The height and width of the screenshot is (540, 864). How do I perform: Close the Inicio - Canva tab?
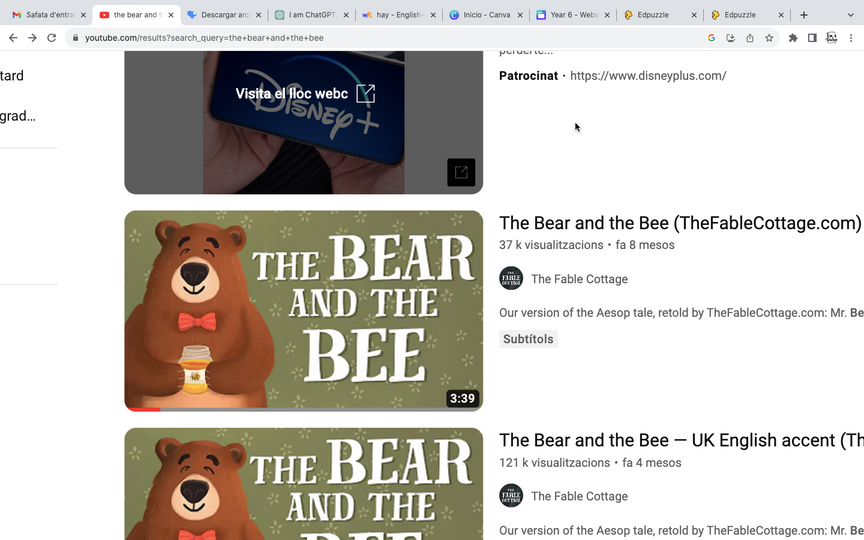(520, 15)
